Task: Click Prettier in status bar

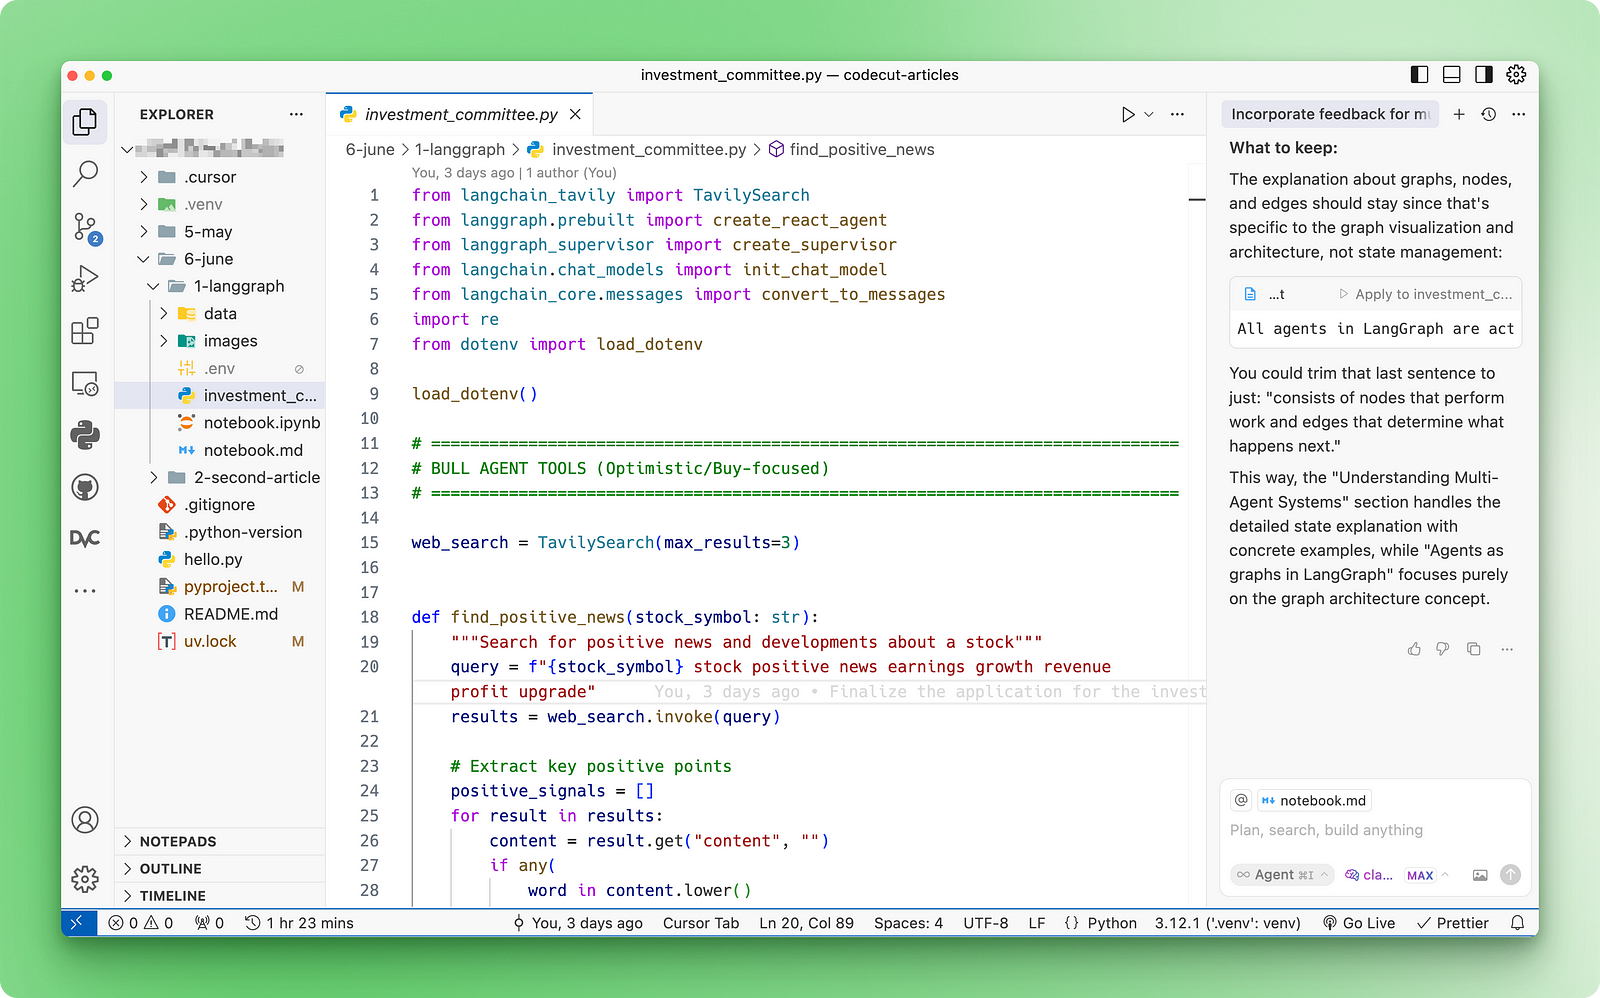Action: [x=1453, y=923]
